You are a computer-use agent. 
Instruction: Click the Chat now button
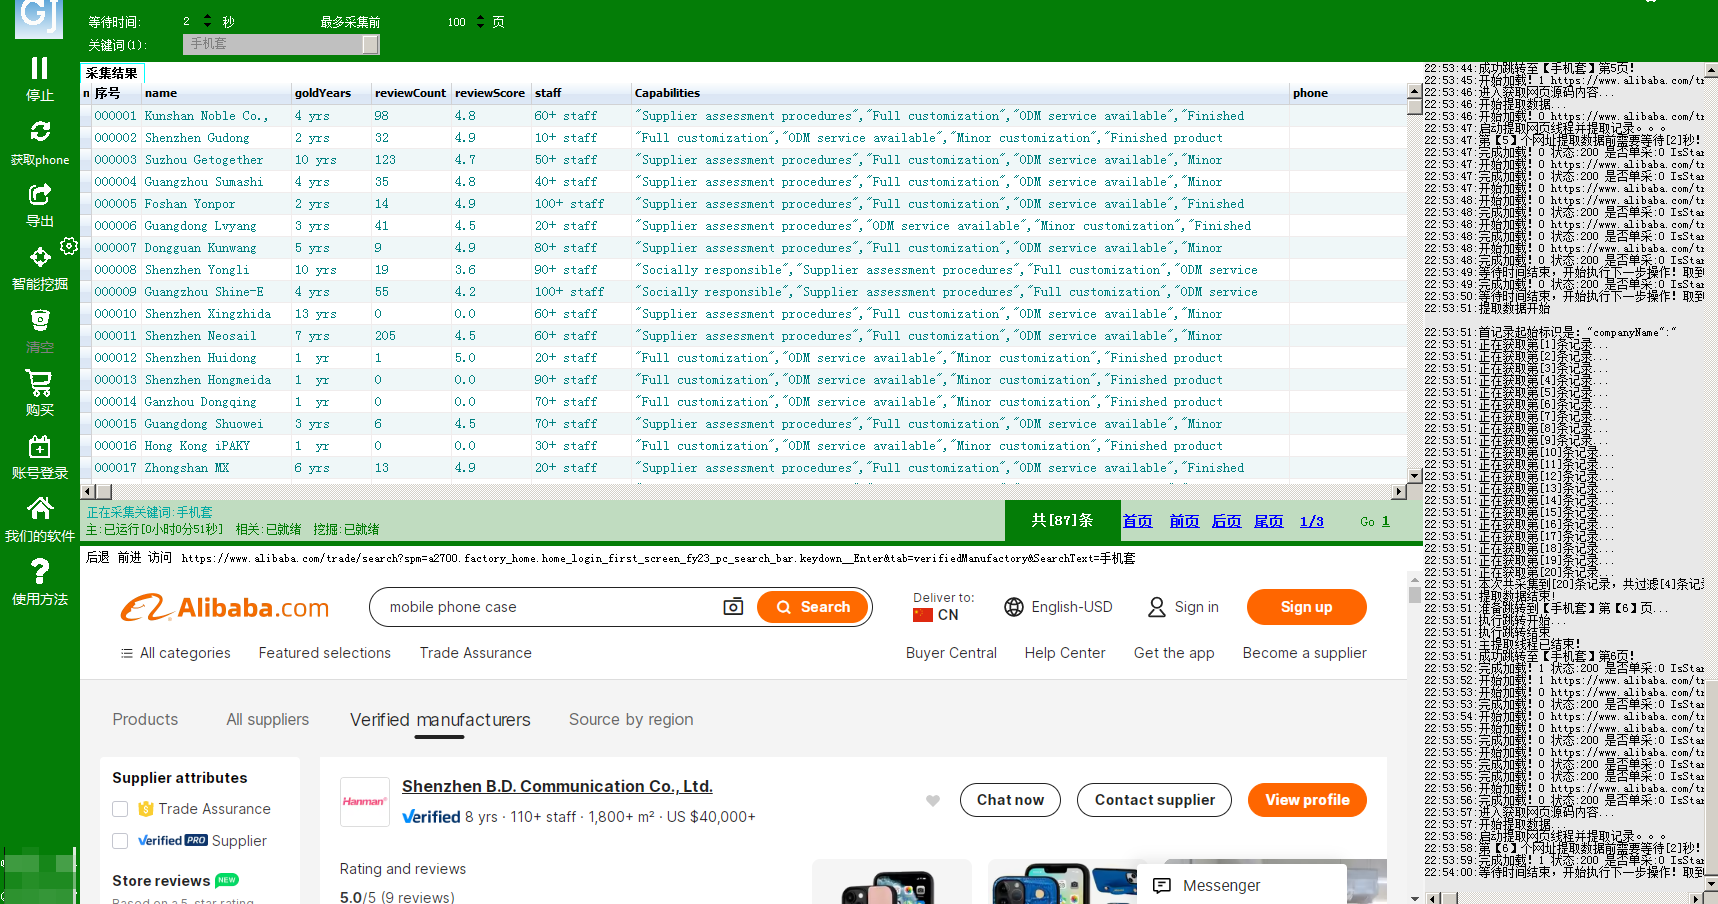(1010, 800)
